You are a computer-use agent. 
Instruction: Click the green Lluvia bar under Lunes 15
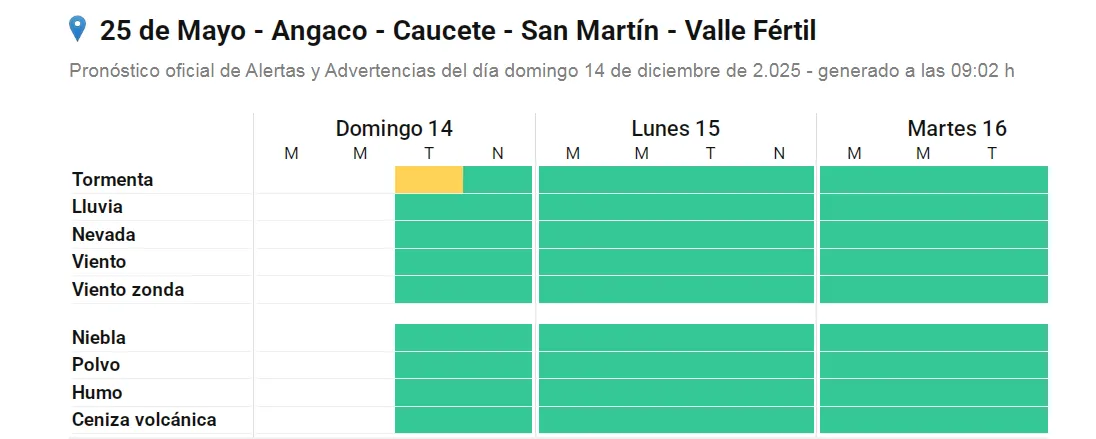pyautogui.click(x=676, y=207)
